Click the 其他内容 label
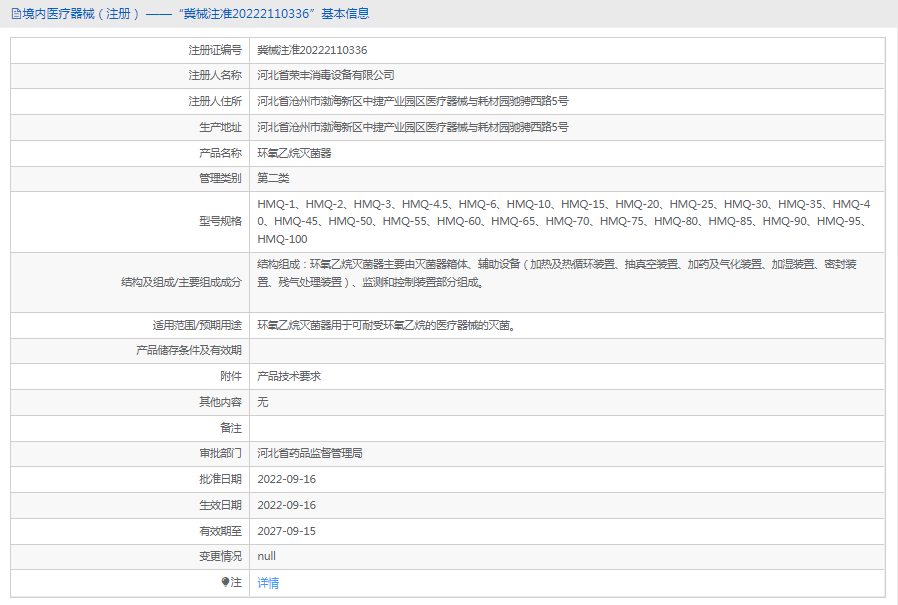The height and width of the screenshot is (605, 898). tap(220, 402)
